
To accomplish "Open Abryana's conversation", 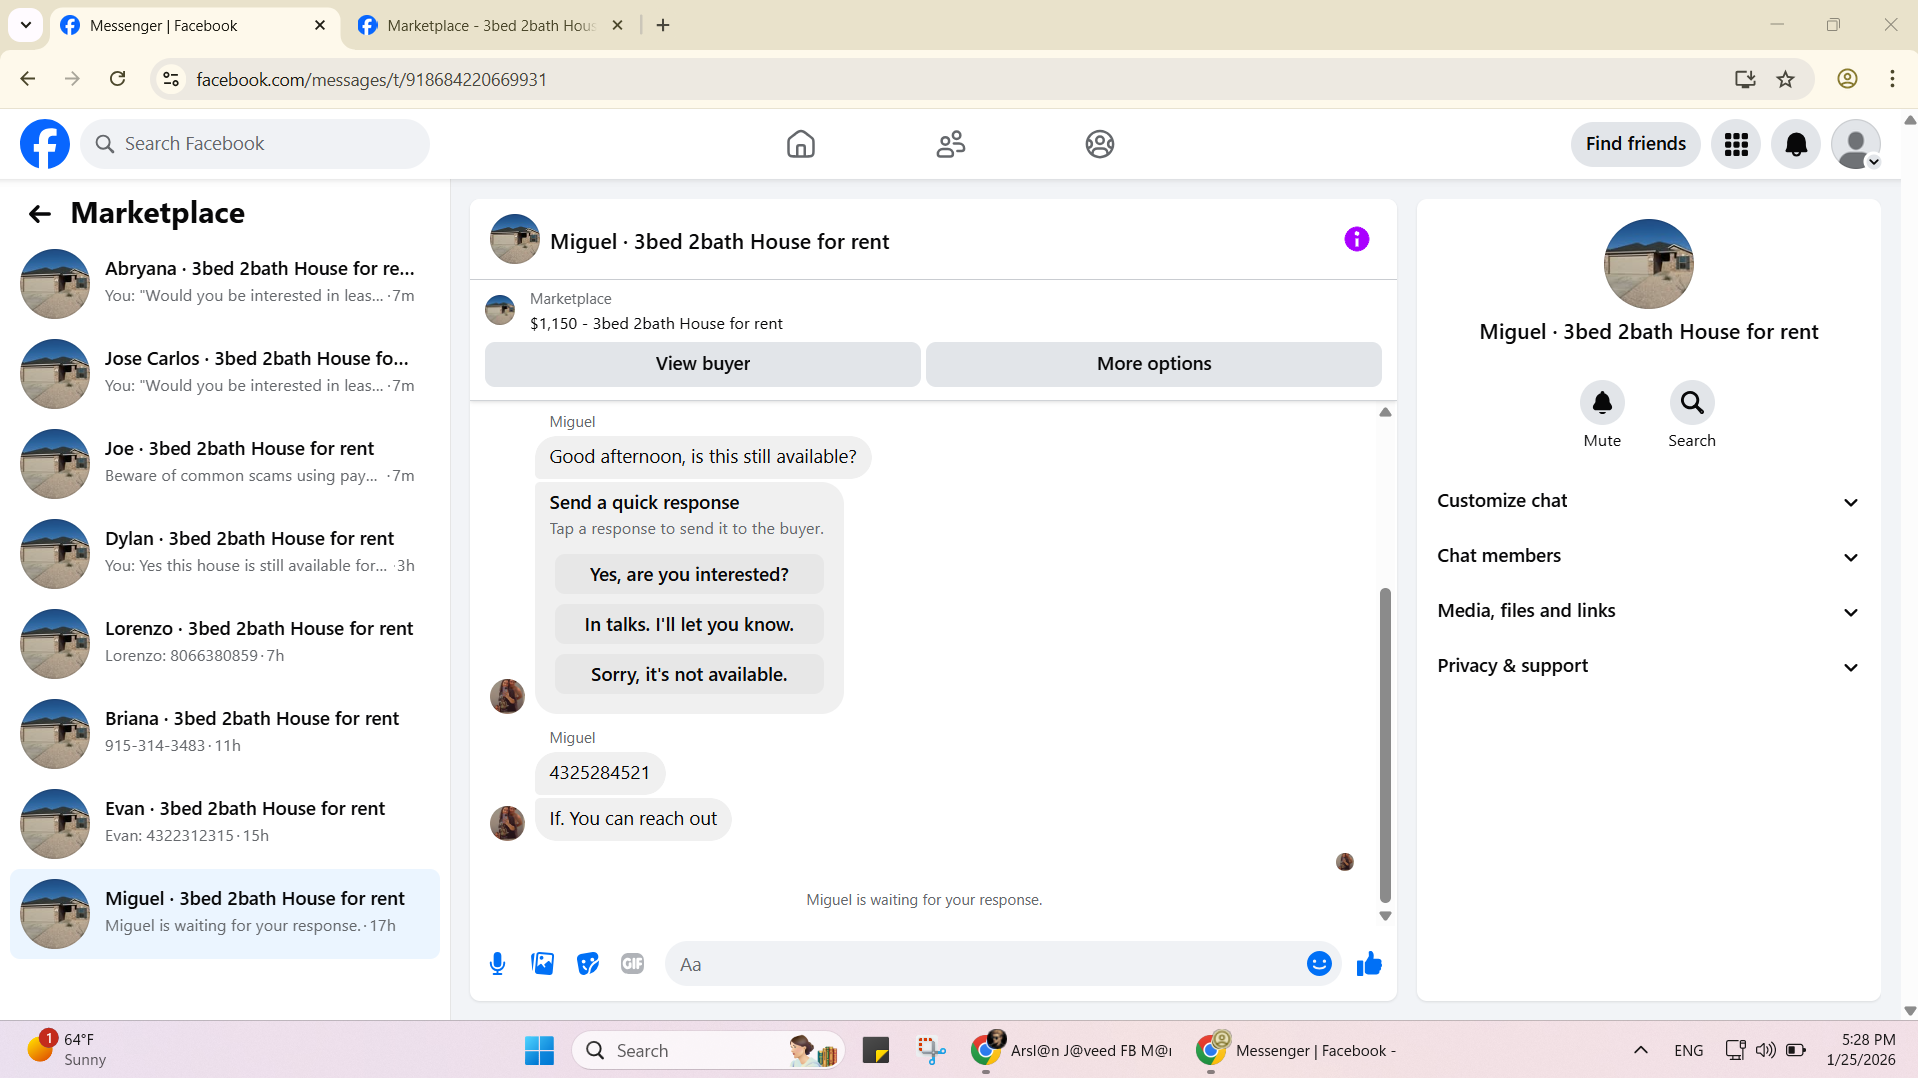I will (225, 284).
